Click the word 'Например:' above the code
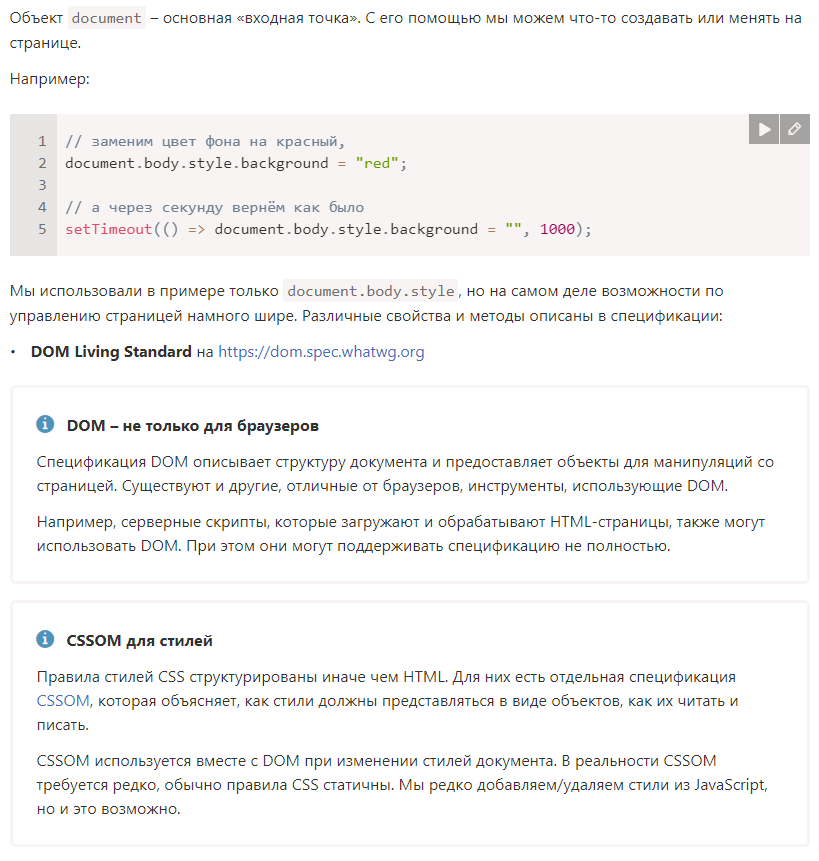 coord(49,79)
